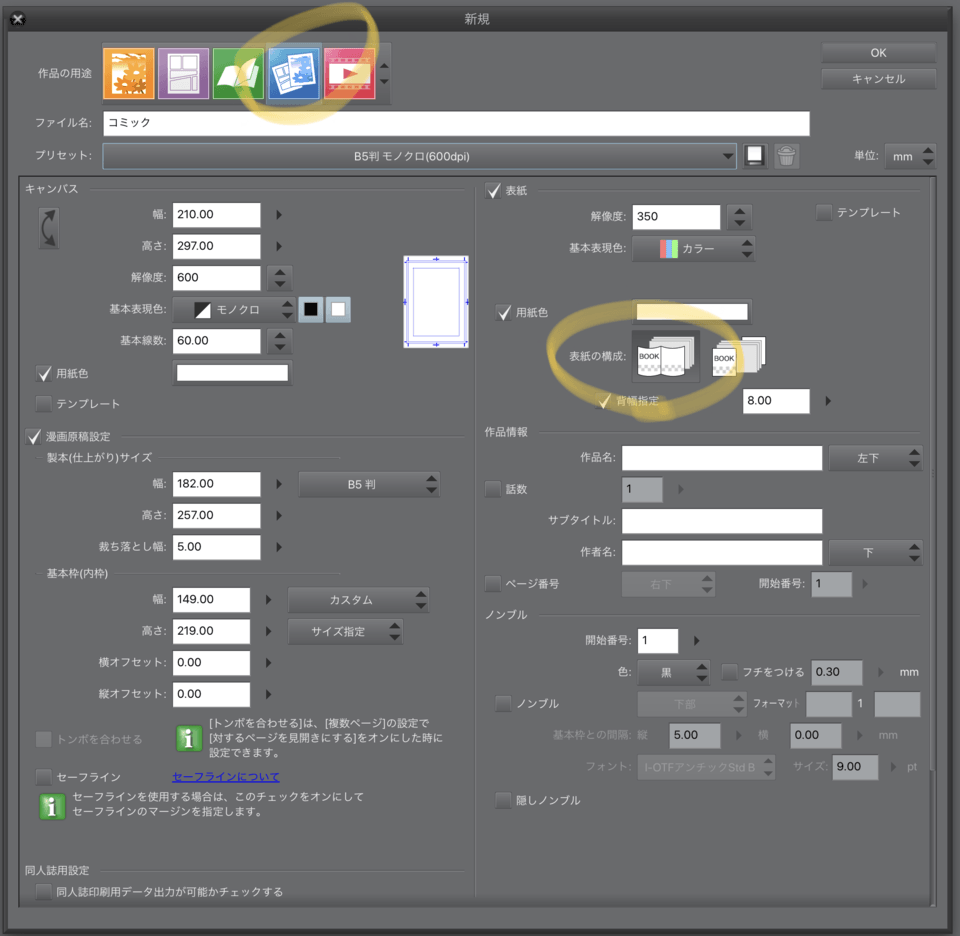The image size is (960, 936).
Task: Select the comic project type icon
Action: point(183,72)
